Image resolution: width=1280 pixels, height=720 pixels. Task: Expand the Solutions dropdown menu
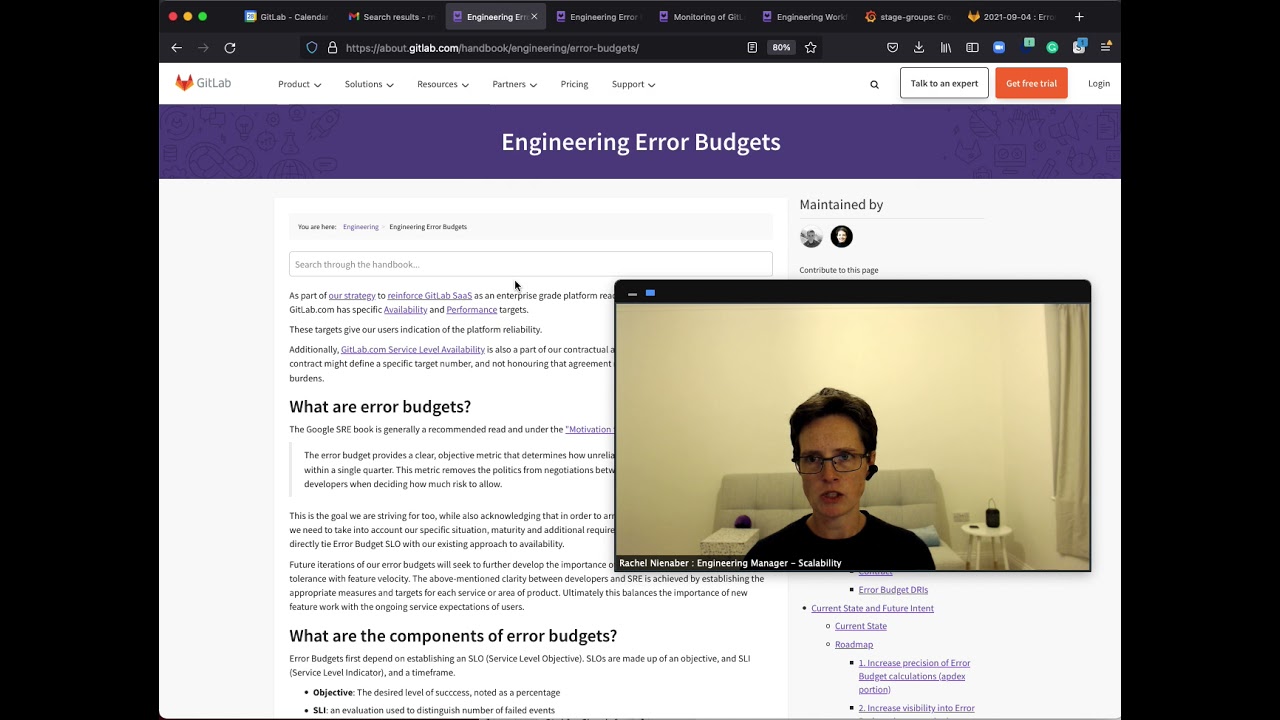tap(369, 84)
